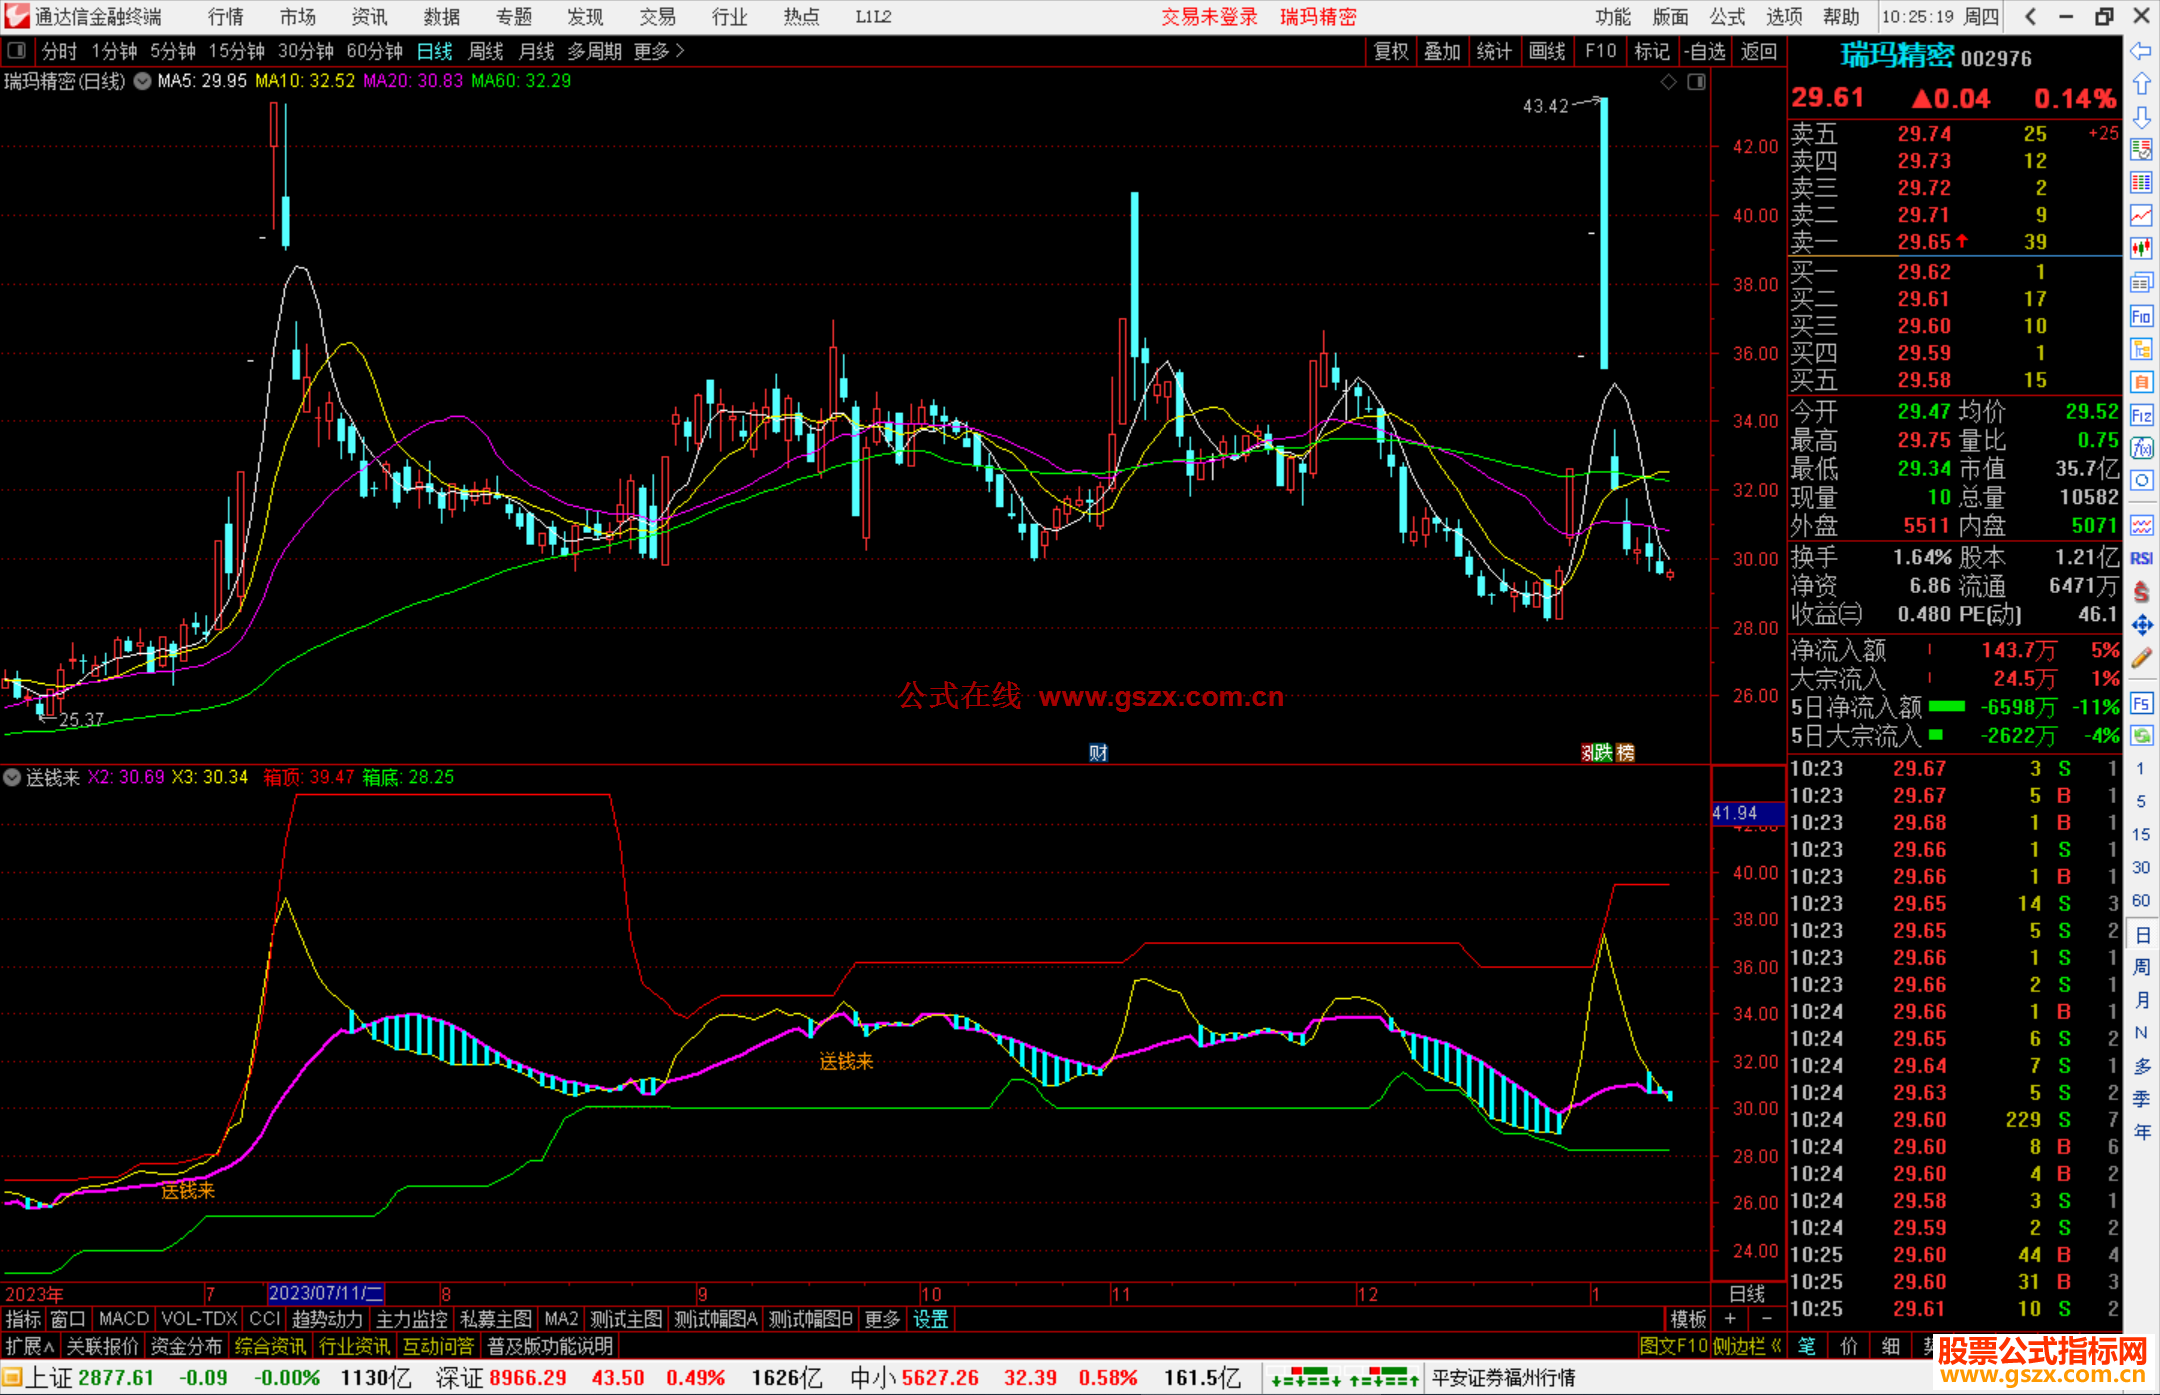Image resolution: width=2160 pixels, height=1395 pixels.
Task: Click the back arrow sidebar icon
Action: point(2141,51)
